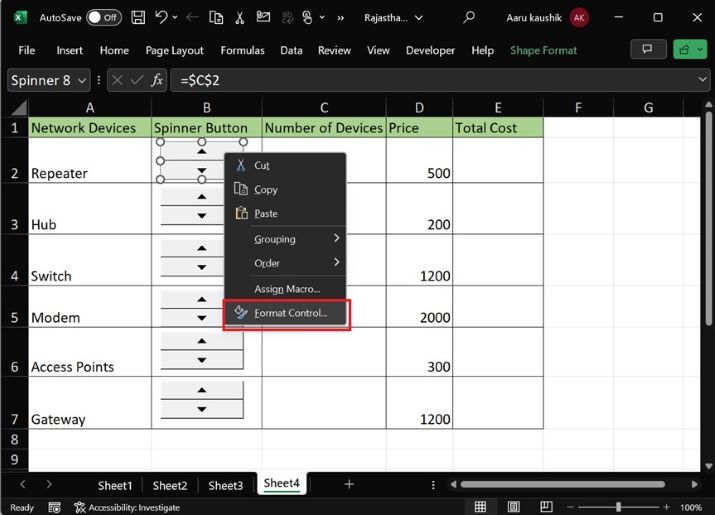Open the Search magnifier in title bar
Image resolution: width=715 pixels, height=515 pixels.
(470, 17)
